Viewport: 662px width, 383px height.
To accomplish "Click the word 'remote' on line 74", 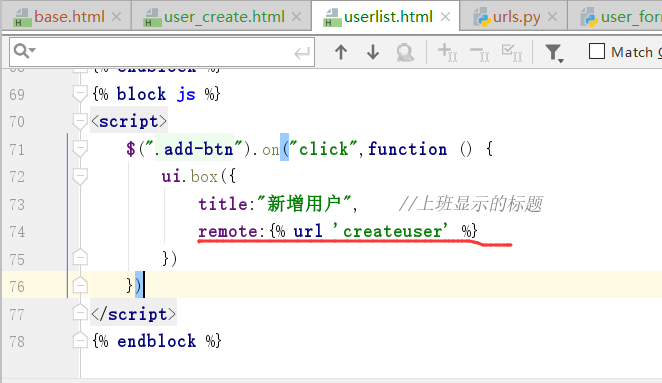I will point(228,231).
